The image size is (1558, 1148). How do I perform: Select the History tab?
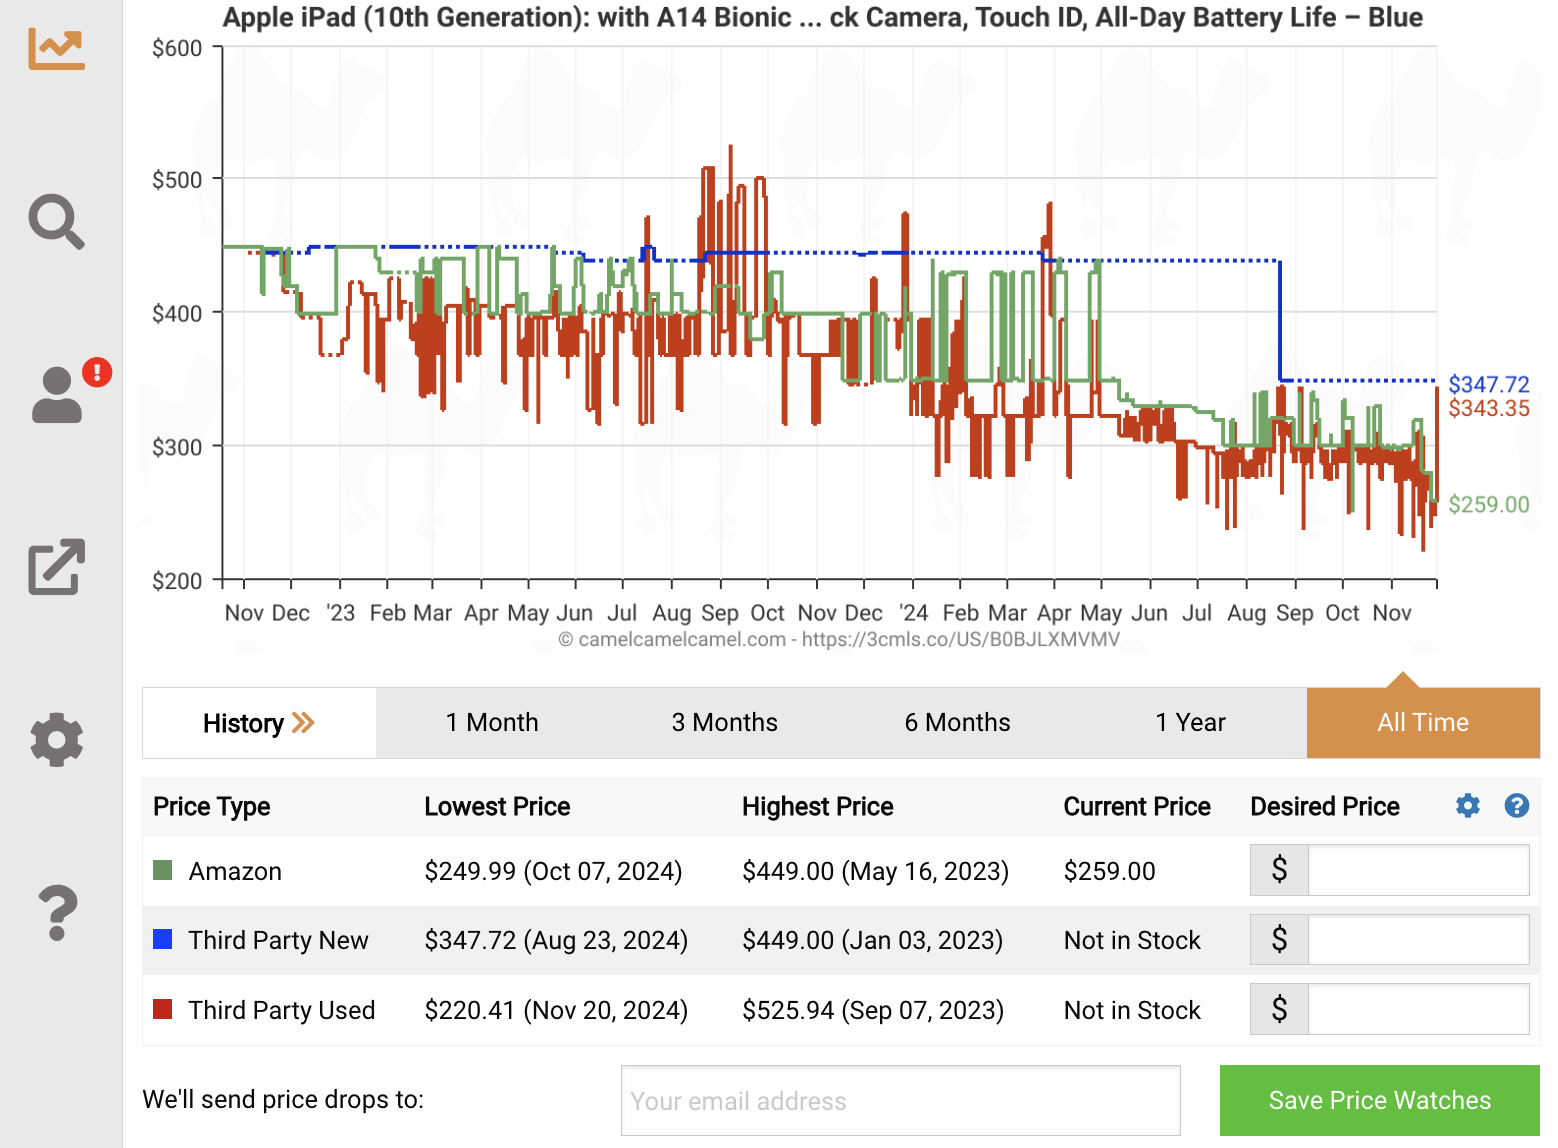259,723
